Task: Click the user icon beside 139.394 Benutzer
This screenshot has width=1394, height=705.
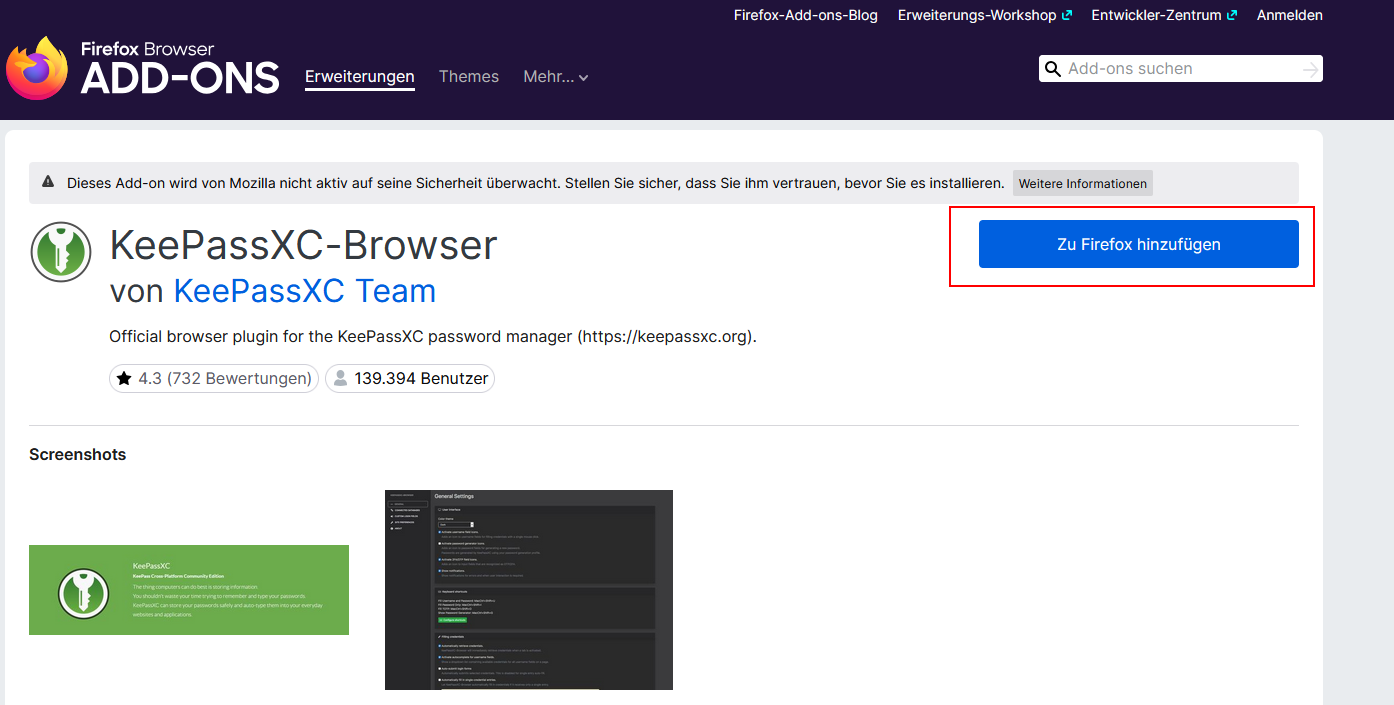Action: click(340, 379)
